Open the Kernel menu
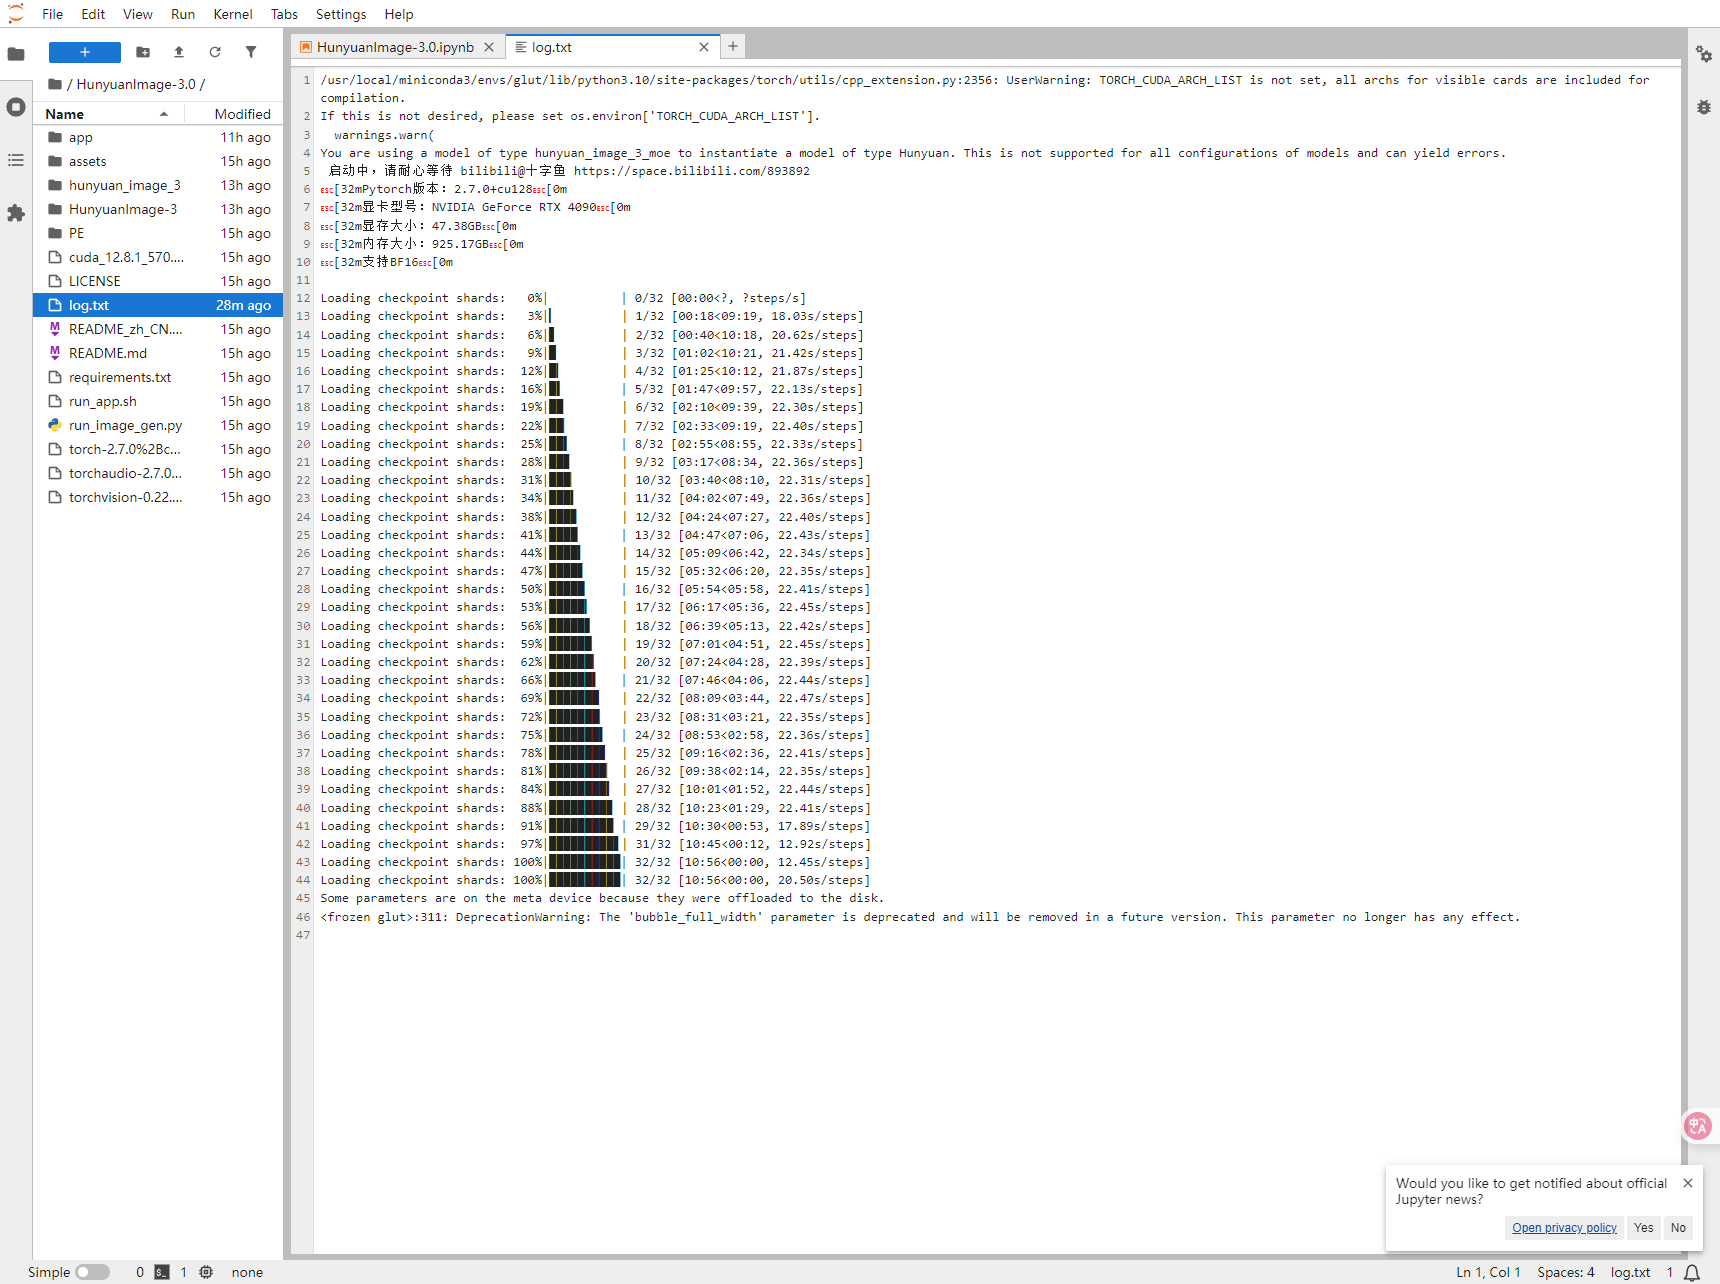The height and width of the screenshot is (1284, 1720). (232, 14)
